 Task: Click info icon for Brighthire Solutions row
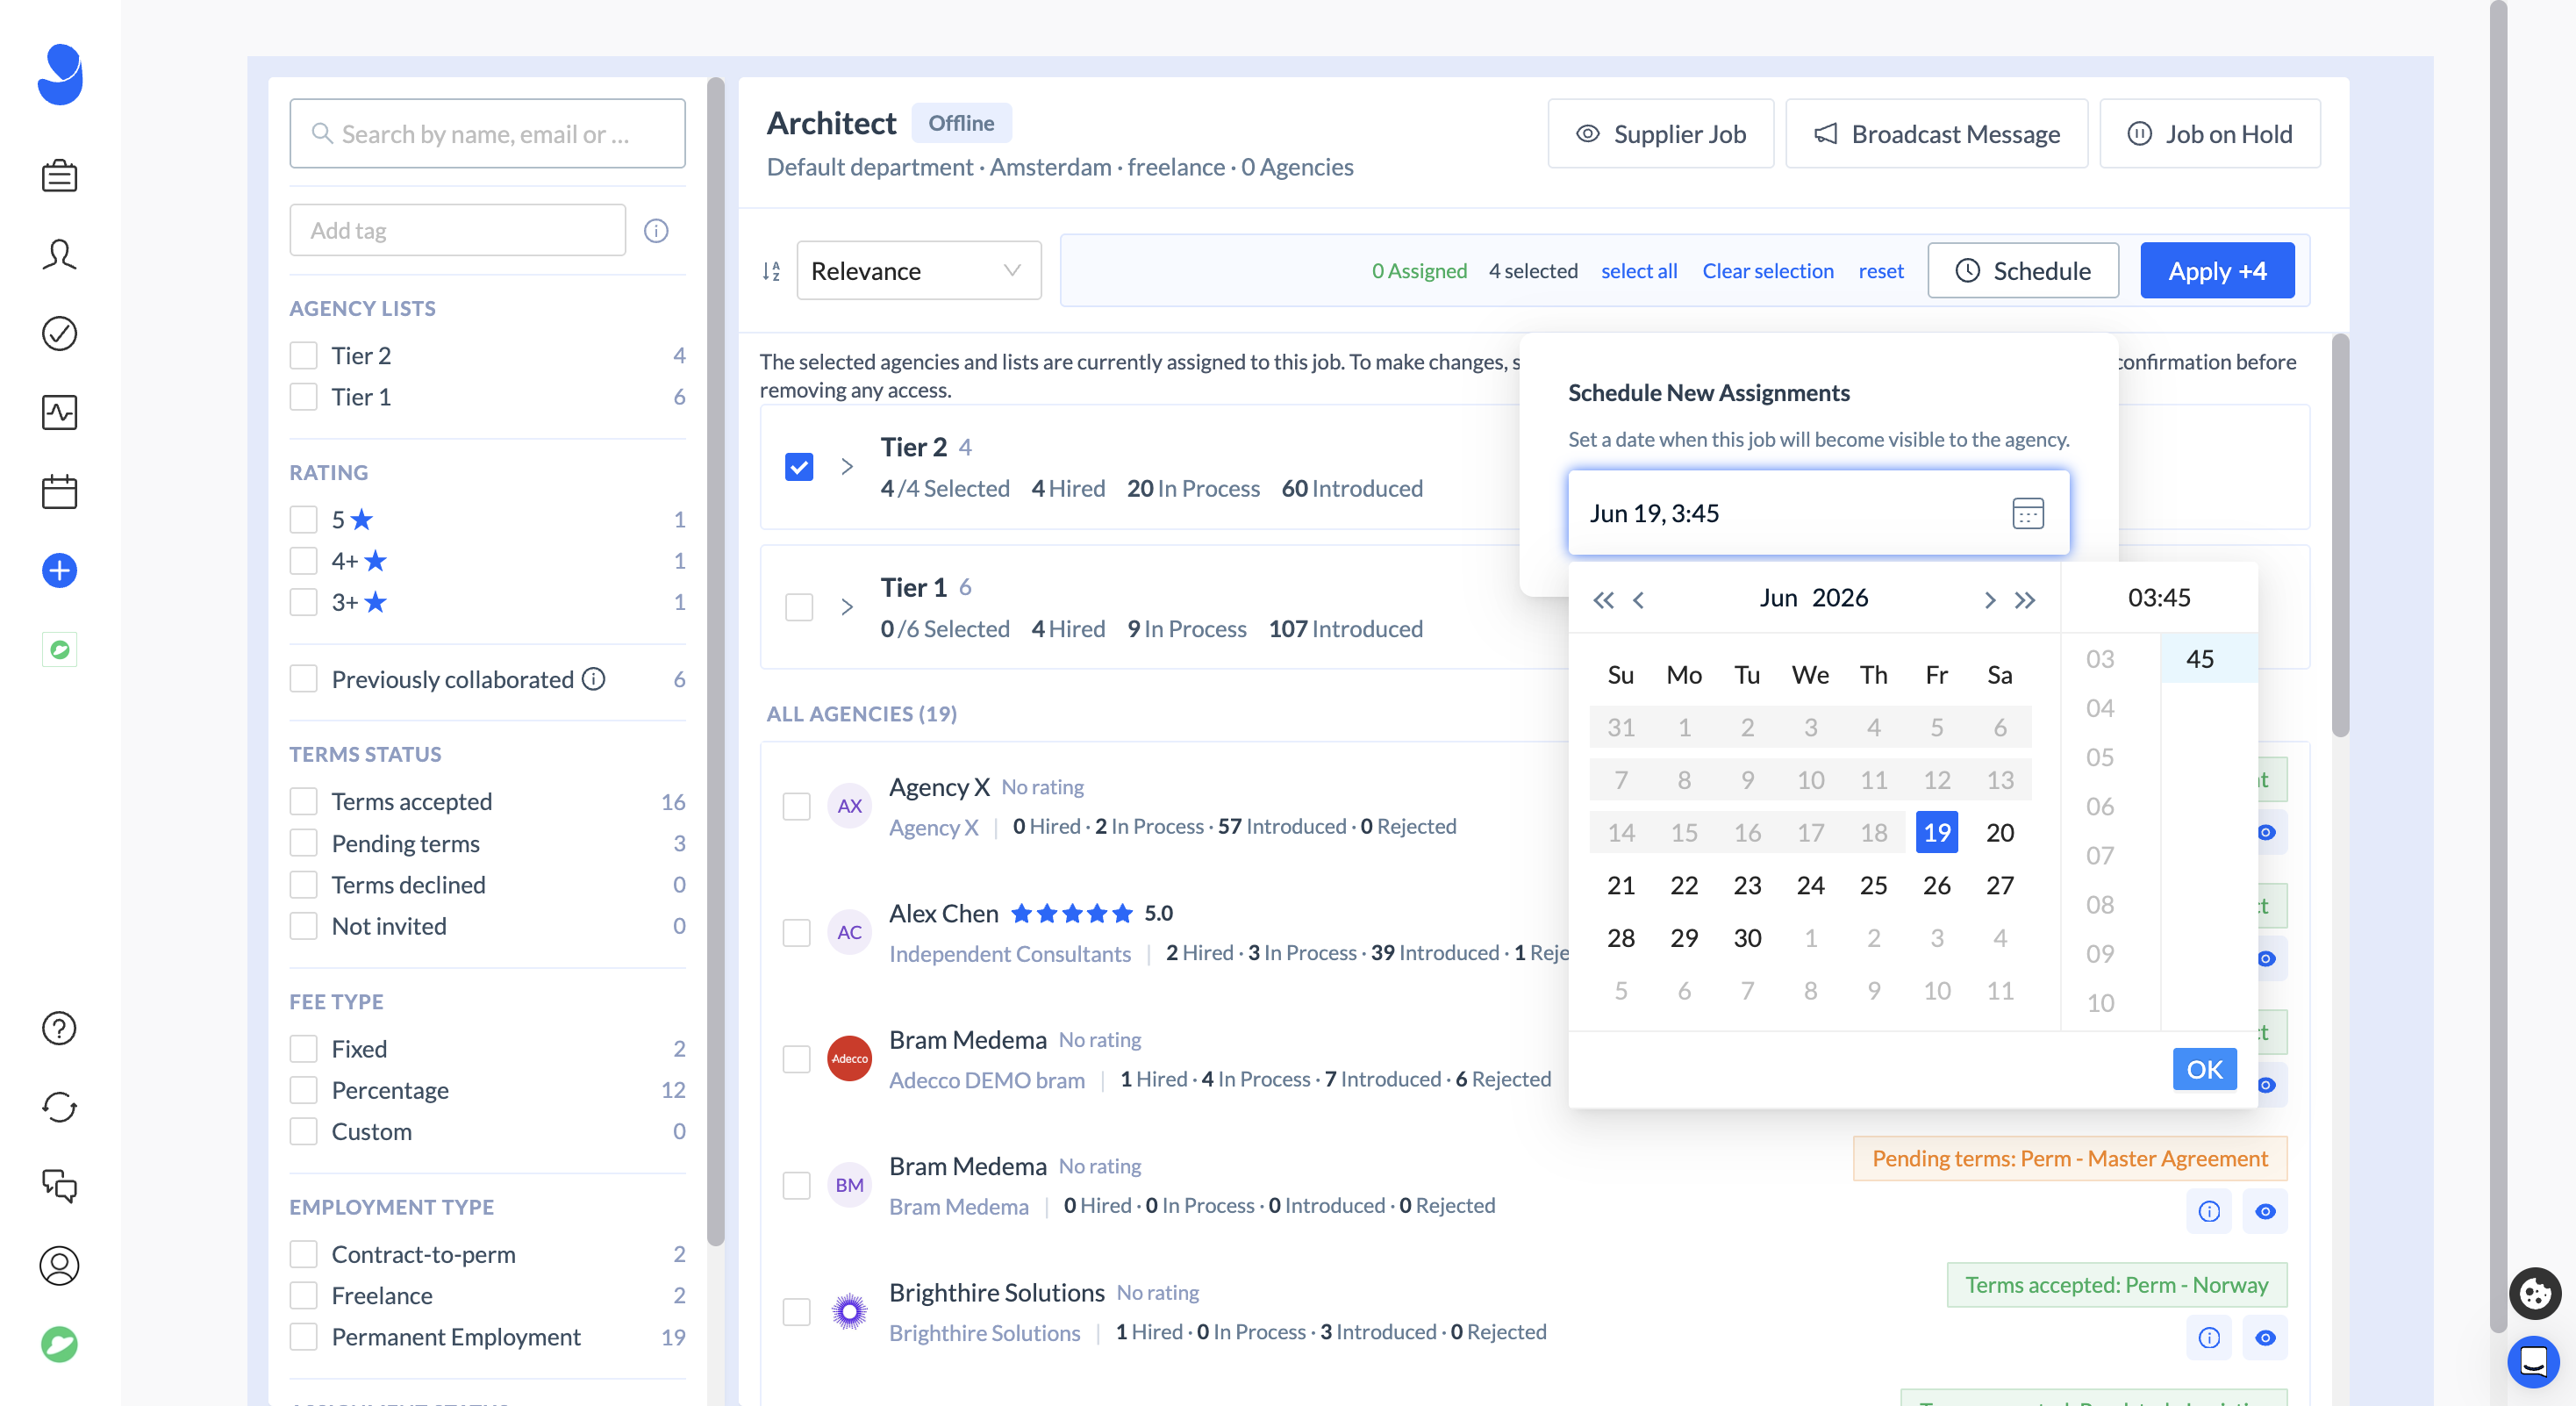tap(2209, 1337)
